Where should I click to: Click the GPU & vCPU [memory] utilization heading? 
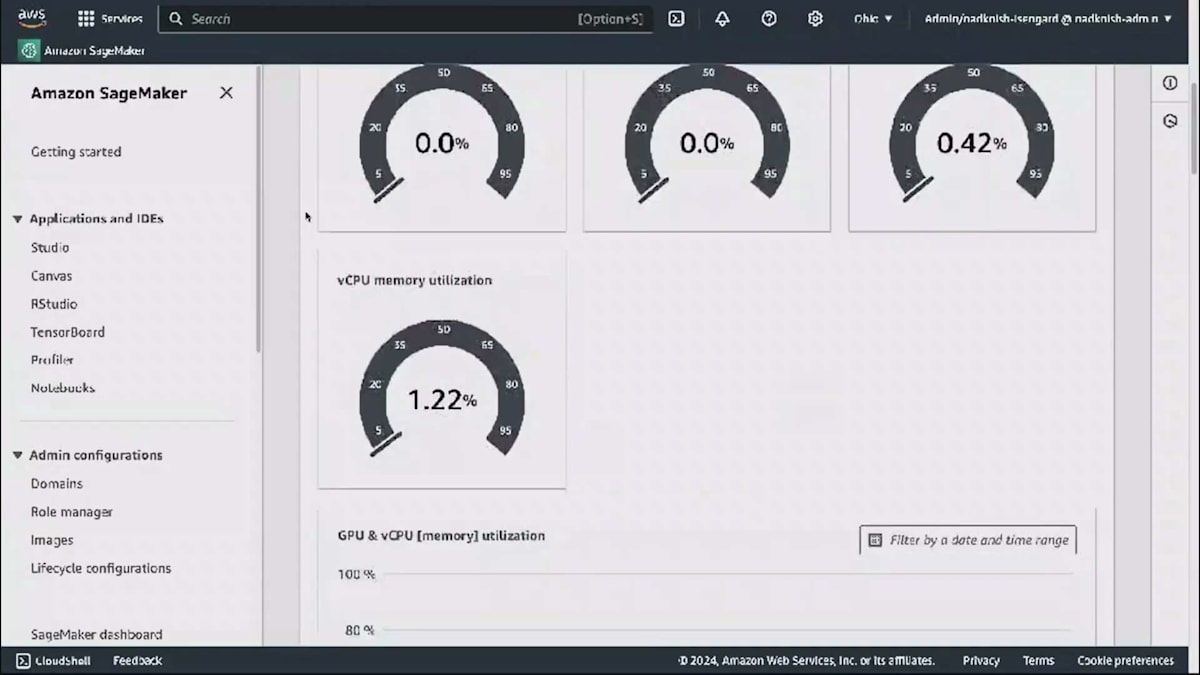pyautogui.click(x=441, y=536)
